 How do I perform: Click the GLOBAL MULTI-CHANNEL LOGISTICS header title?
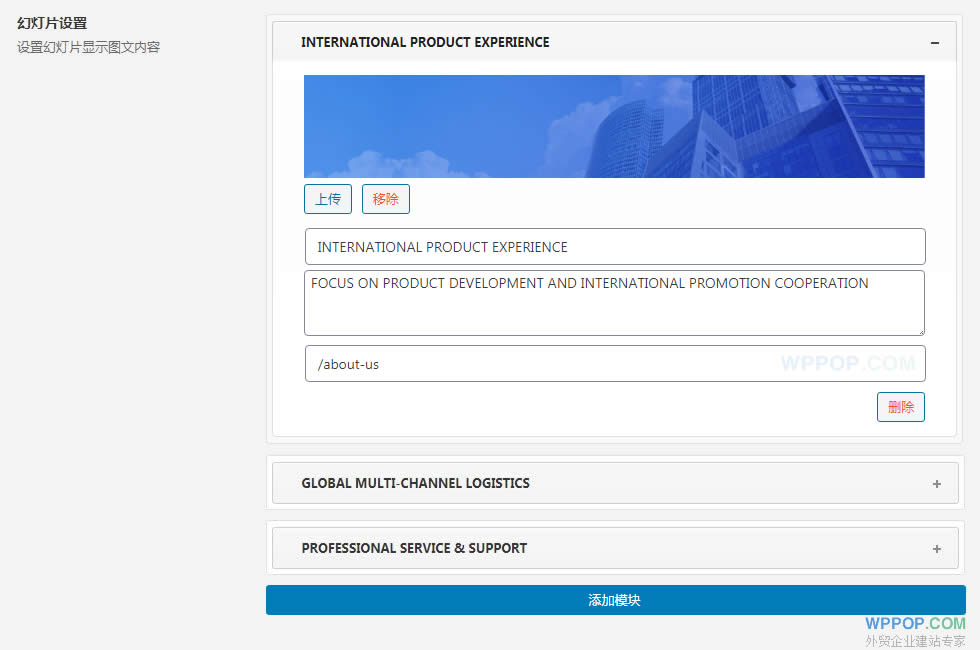tap(416, 483)
